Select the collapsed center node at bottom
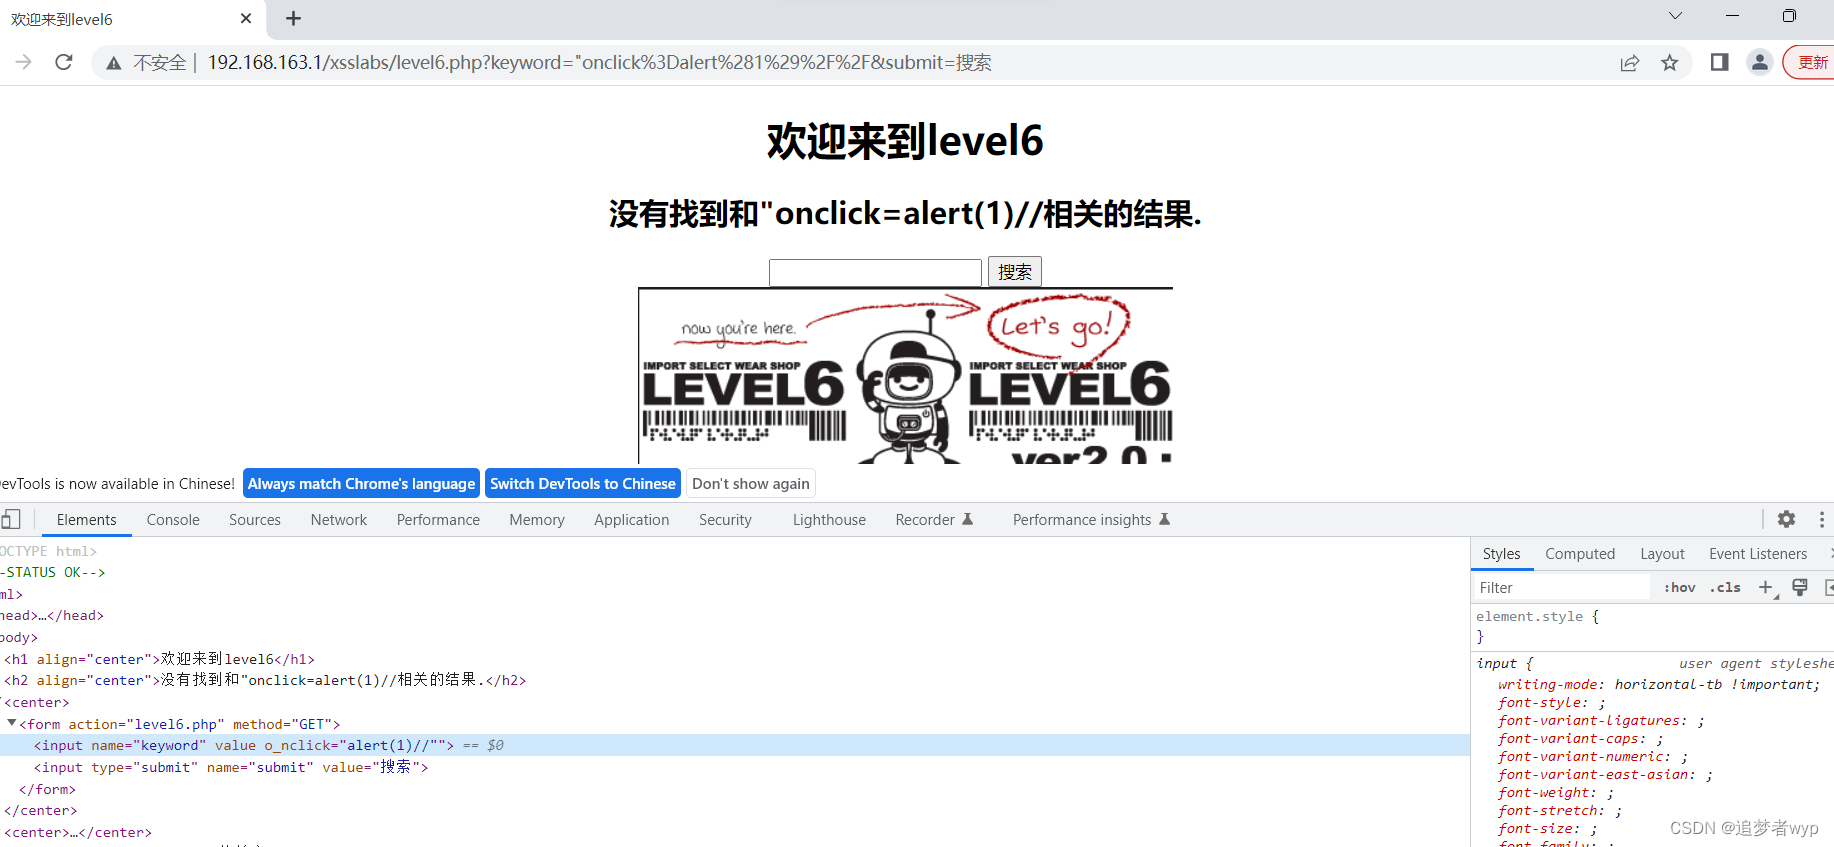This screenshot has width=1834, height=847. tap(78, 832)
